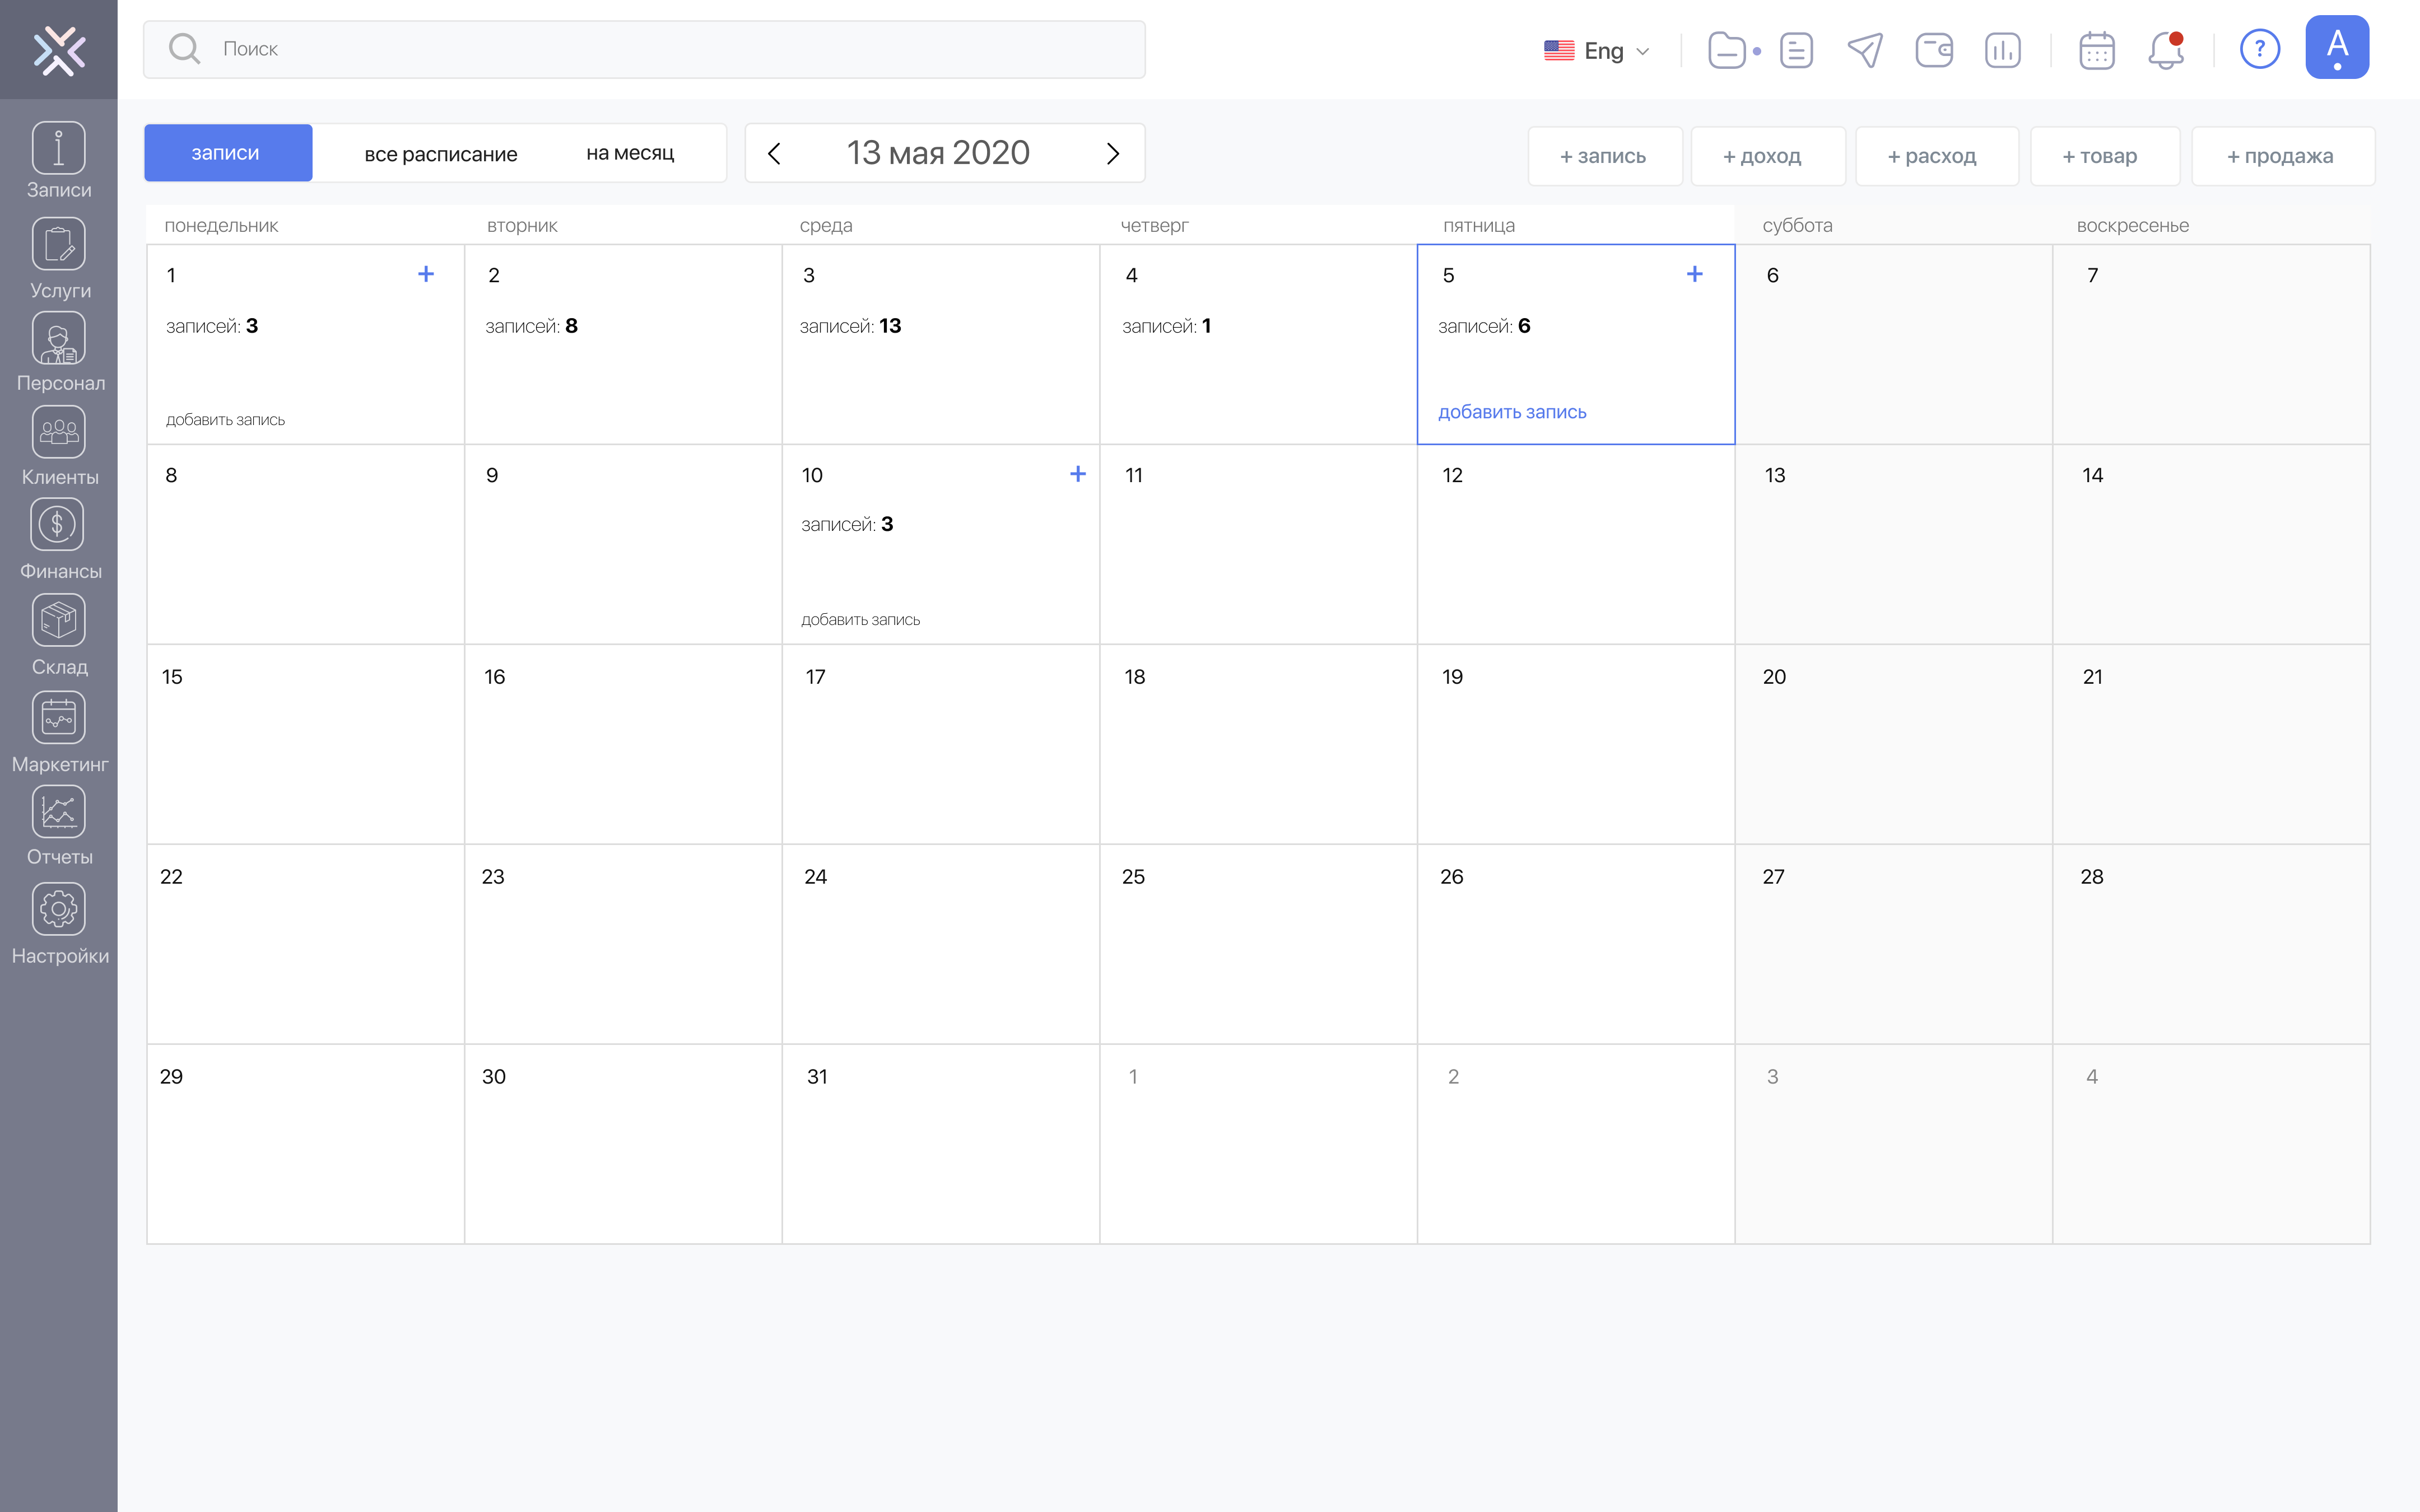
Task: Open the calendar icon in top bar
Action: 2097,50
